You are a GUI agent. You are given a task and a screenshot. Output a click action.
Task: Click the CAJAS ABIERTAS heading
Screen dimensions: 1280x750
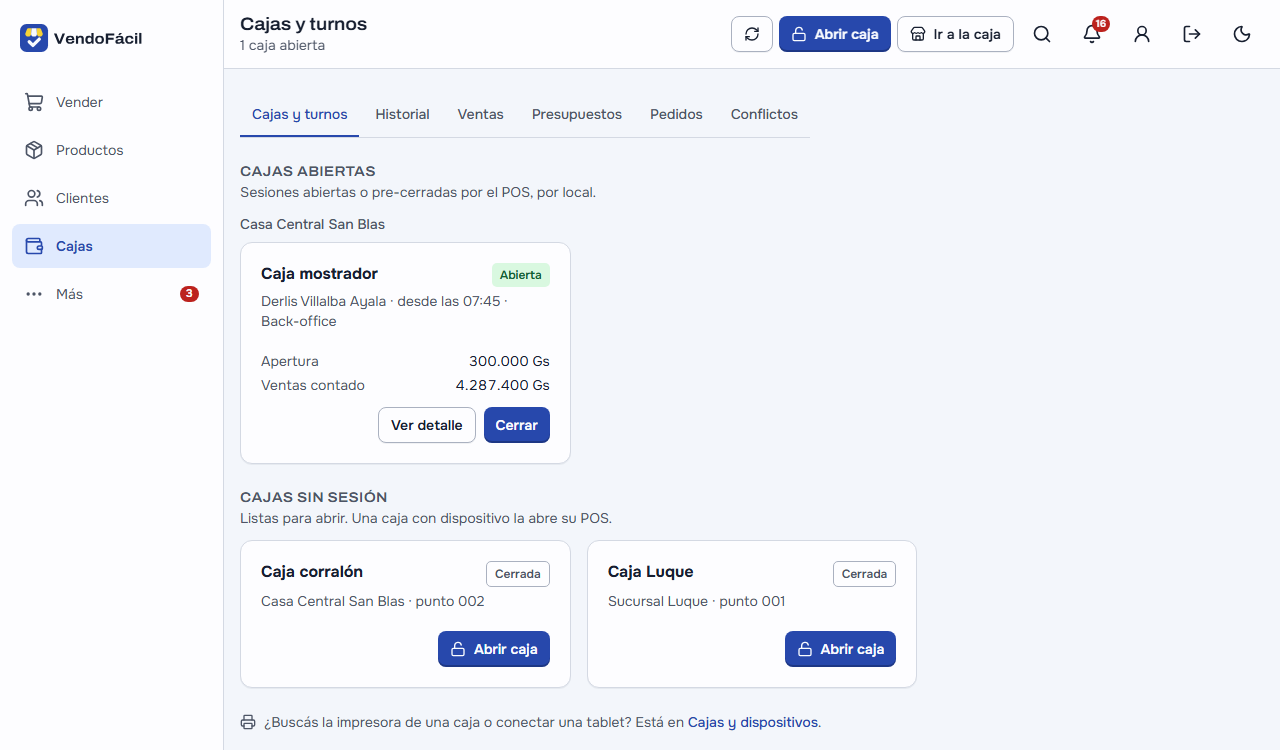[x=308, y=171]
